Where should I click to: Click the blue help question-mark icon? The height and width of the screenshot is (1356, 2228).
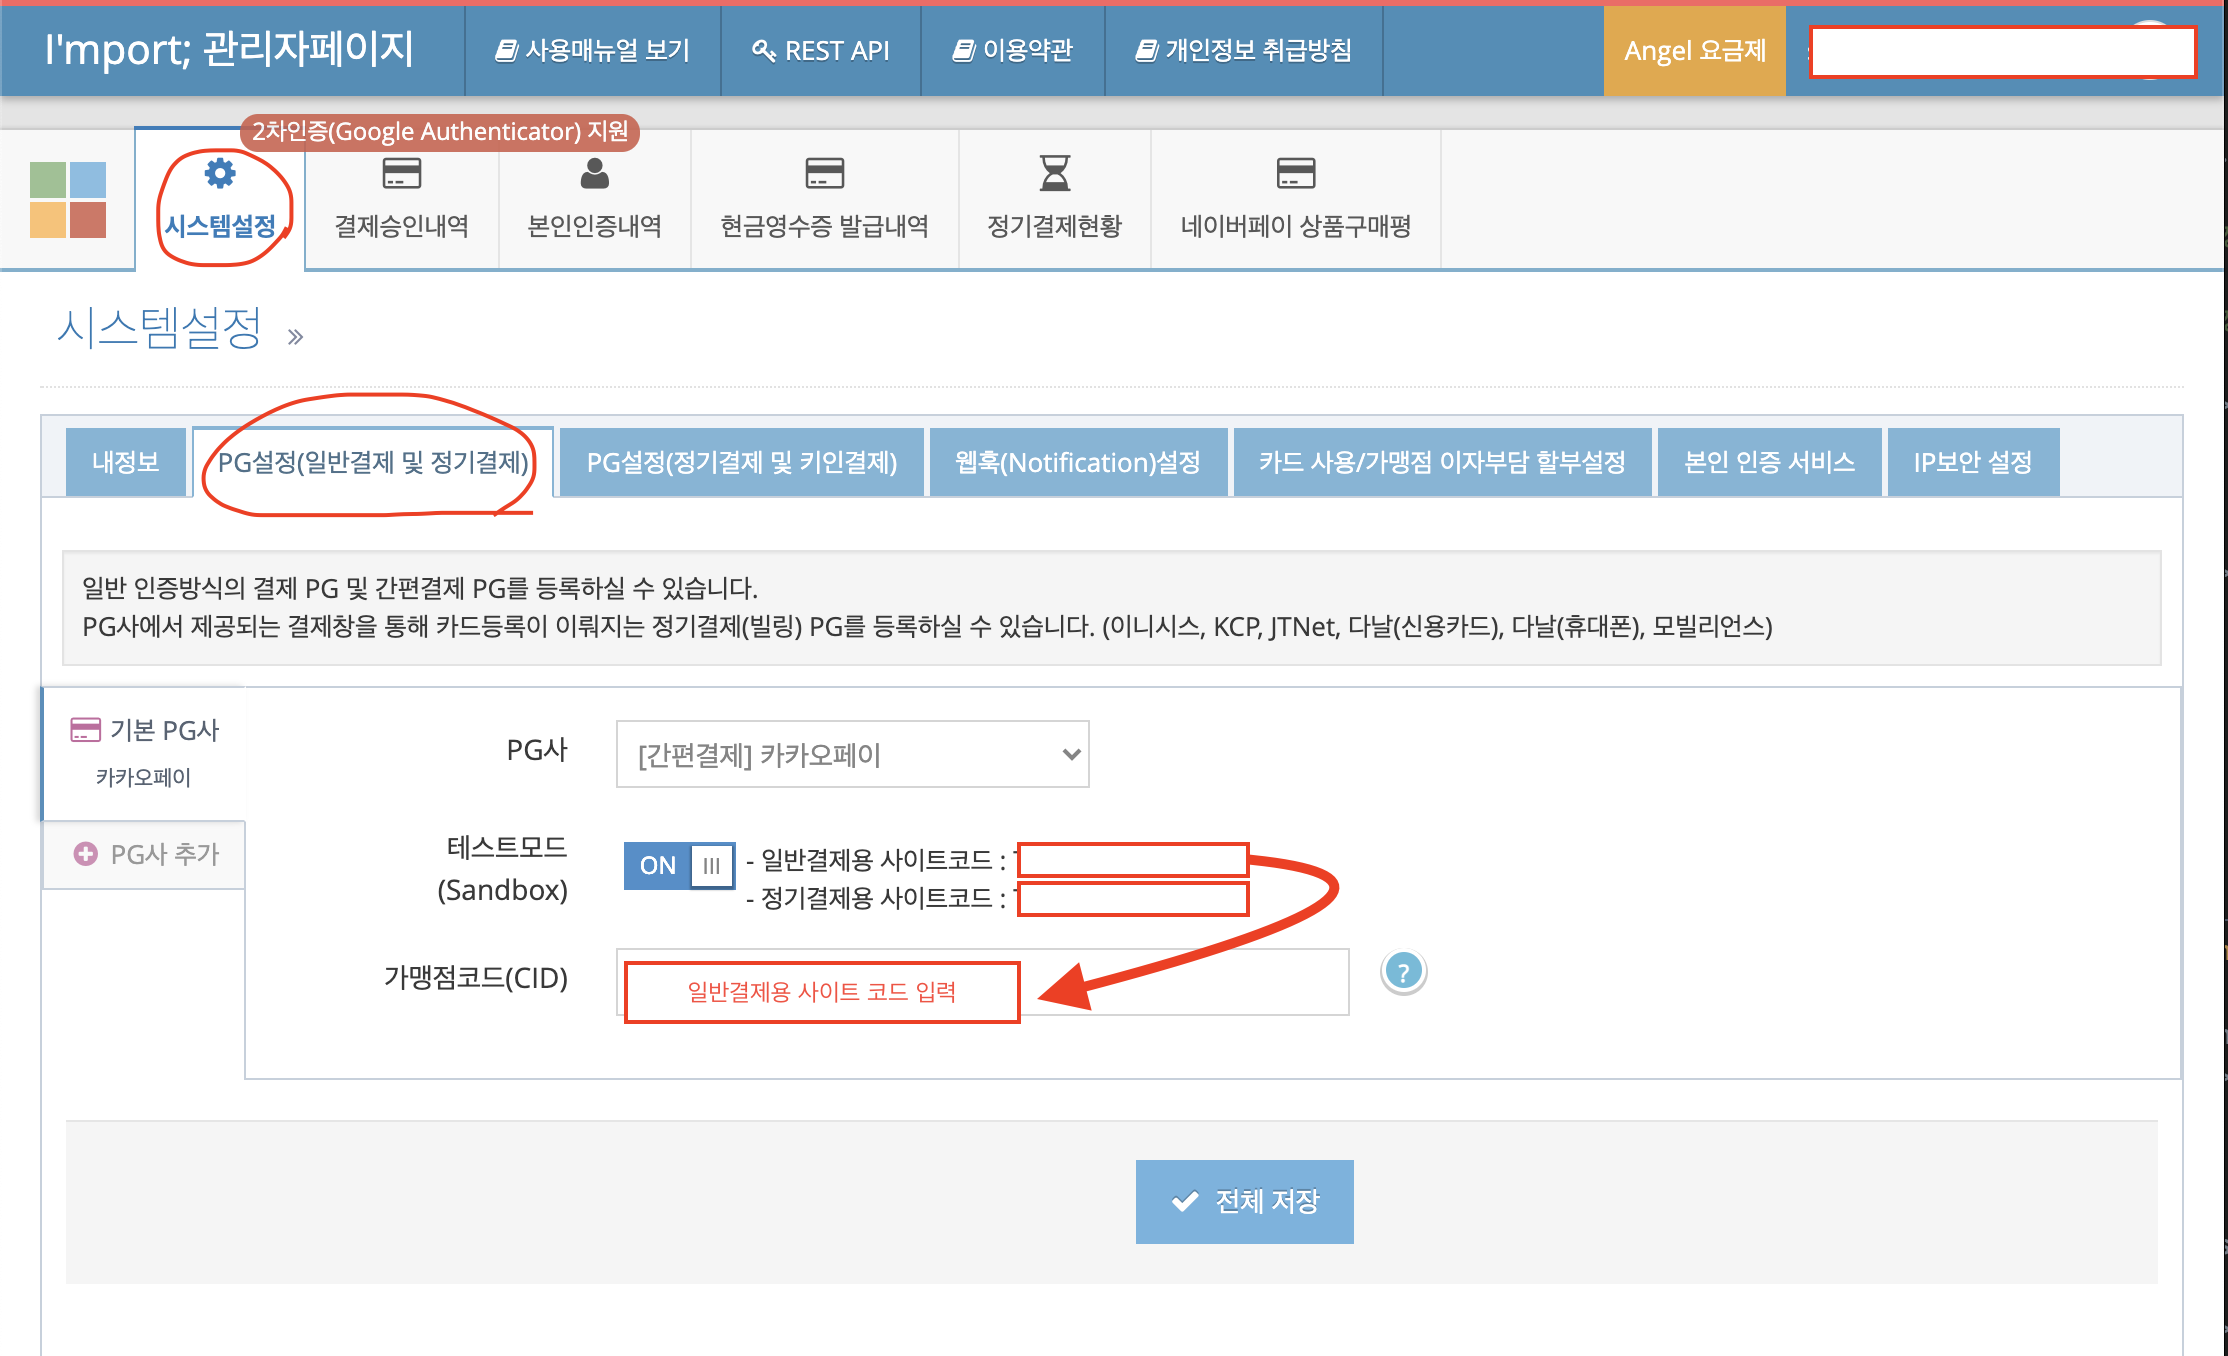pyautogui.click(x=1403, y=972)
